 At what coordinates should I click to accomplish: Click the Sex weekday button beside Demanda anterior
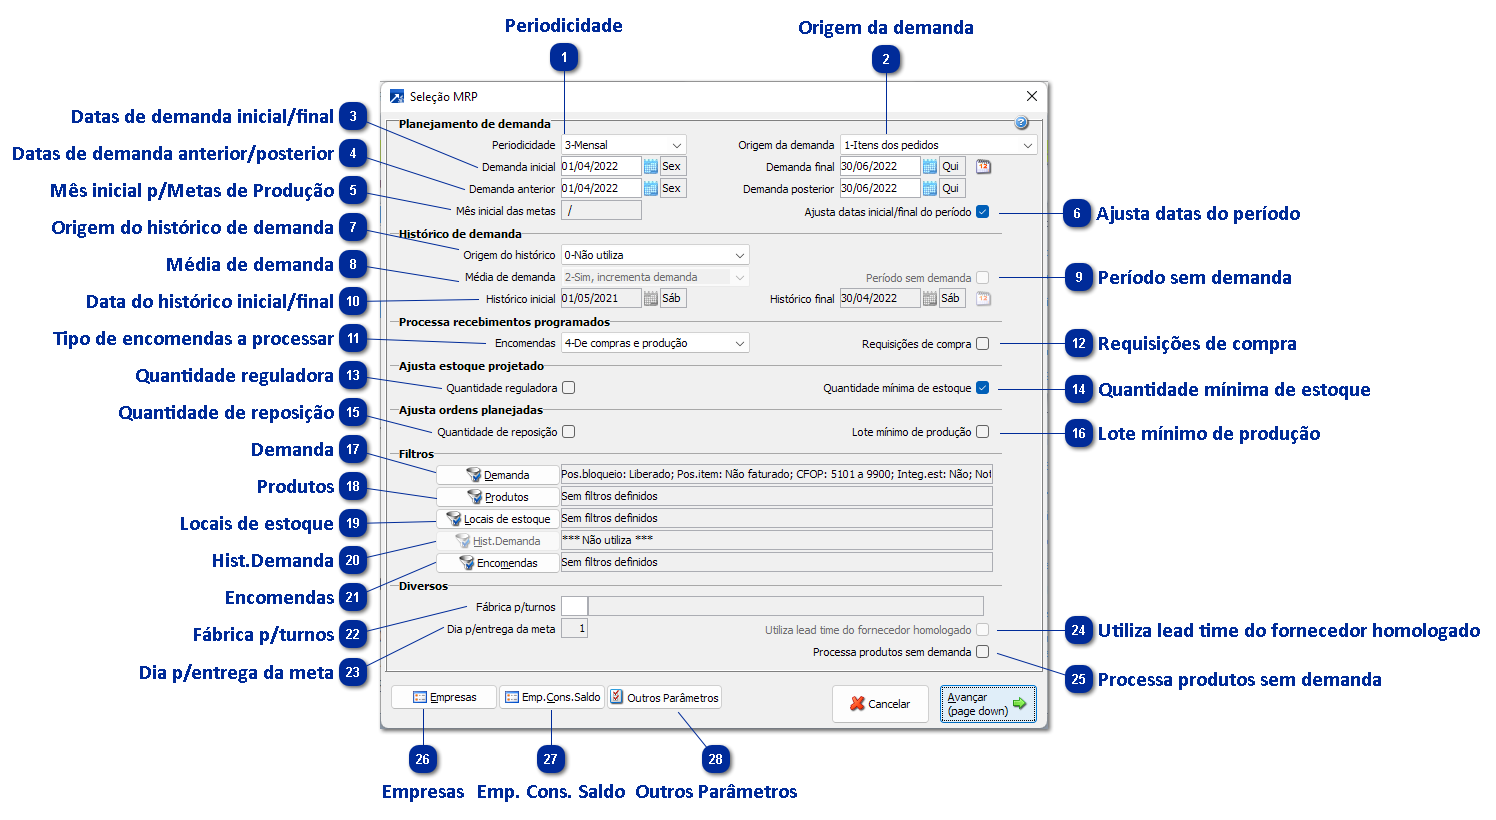tap(673, 189)
